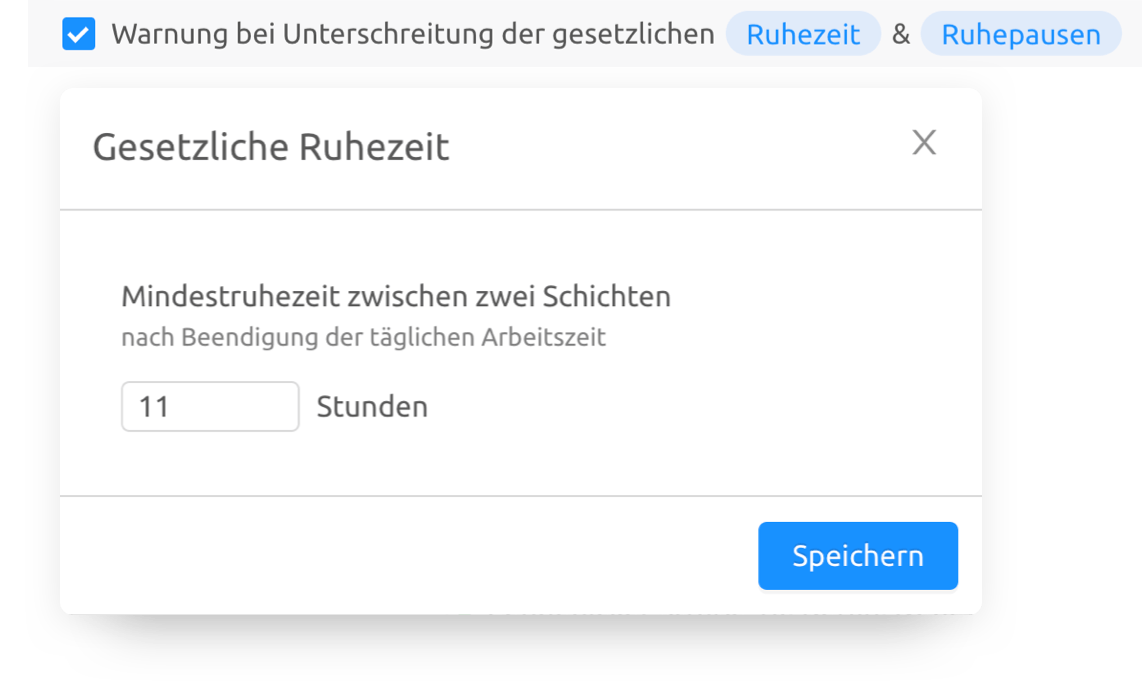Open the Ruhepausen settings link
The image size is (1142, 681).
(x=1021, y=34)
